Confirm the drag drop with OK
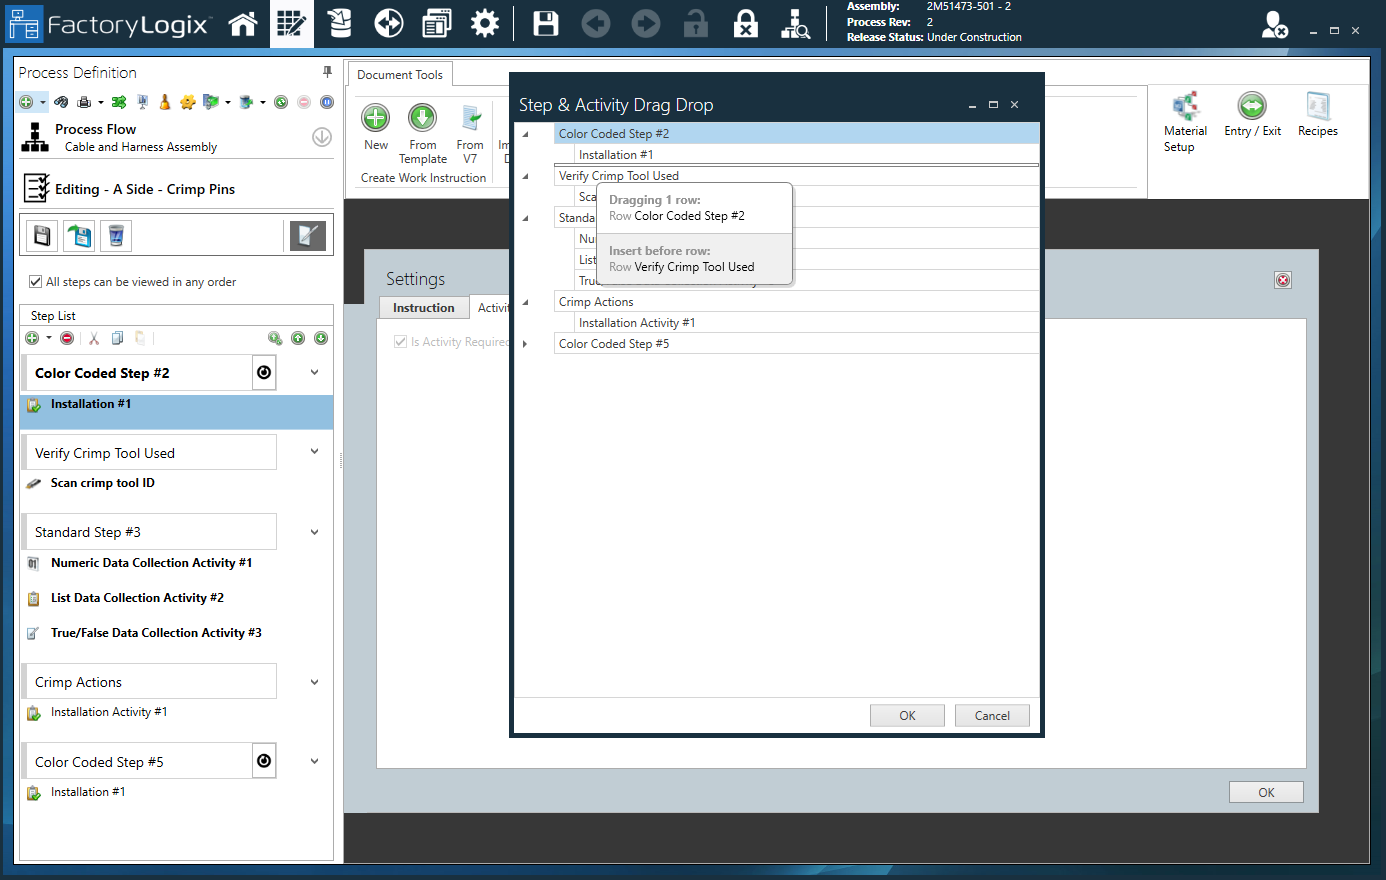The height and width of the screenshot is (880, 1386). [x=906, y=715]
